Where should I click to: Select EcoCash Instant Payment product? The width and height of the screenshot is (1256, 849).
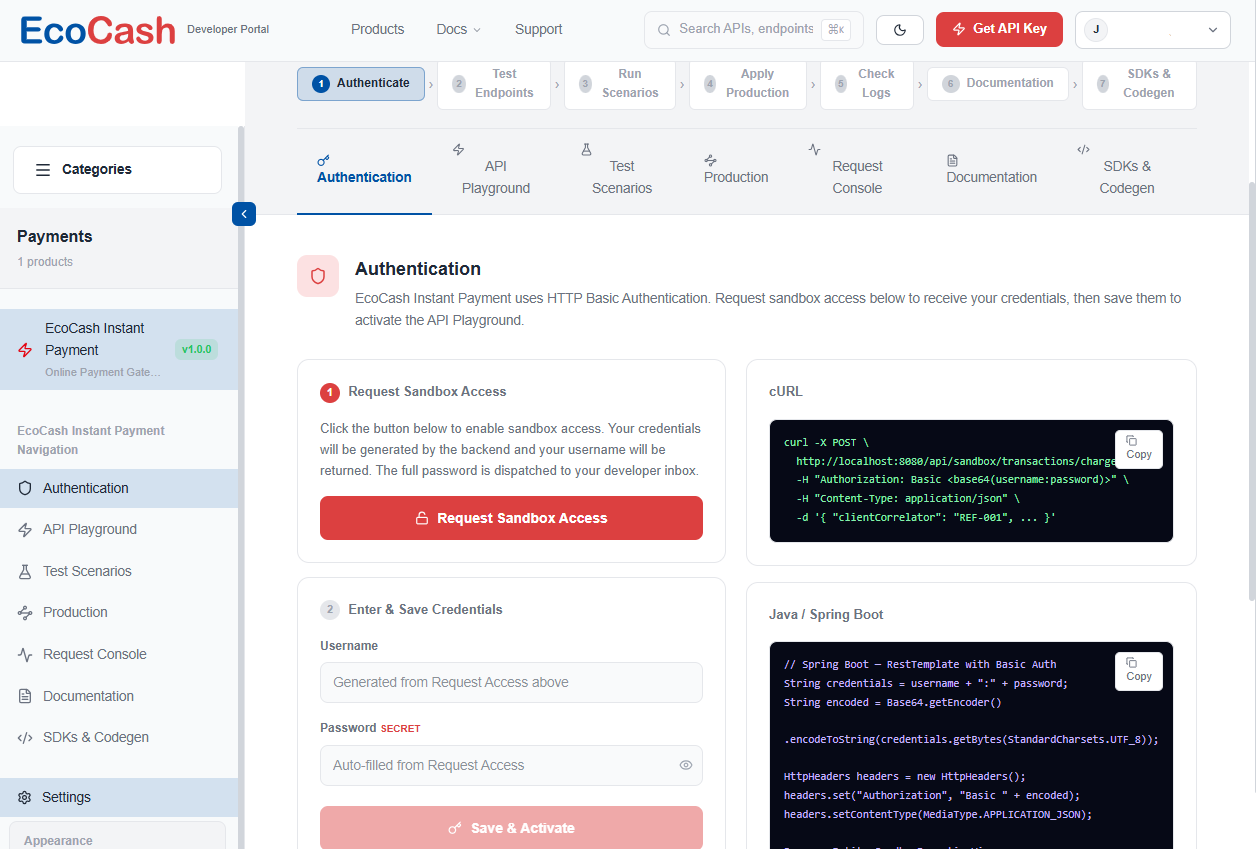119,350
